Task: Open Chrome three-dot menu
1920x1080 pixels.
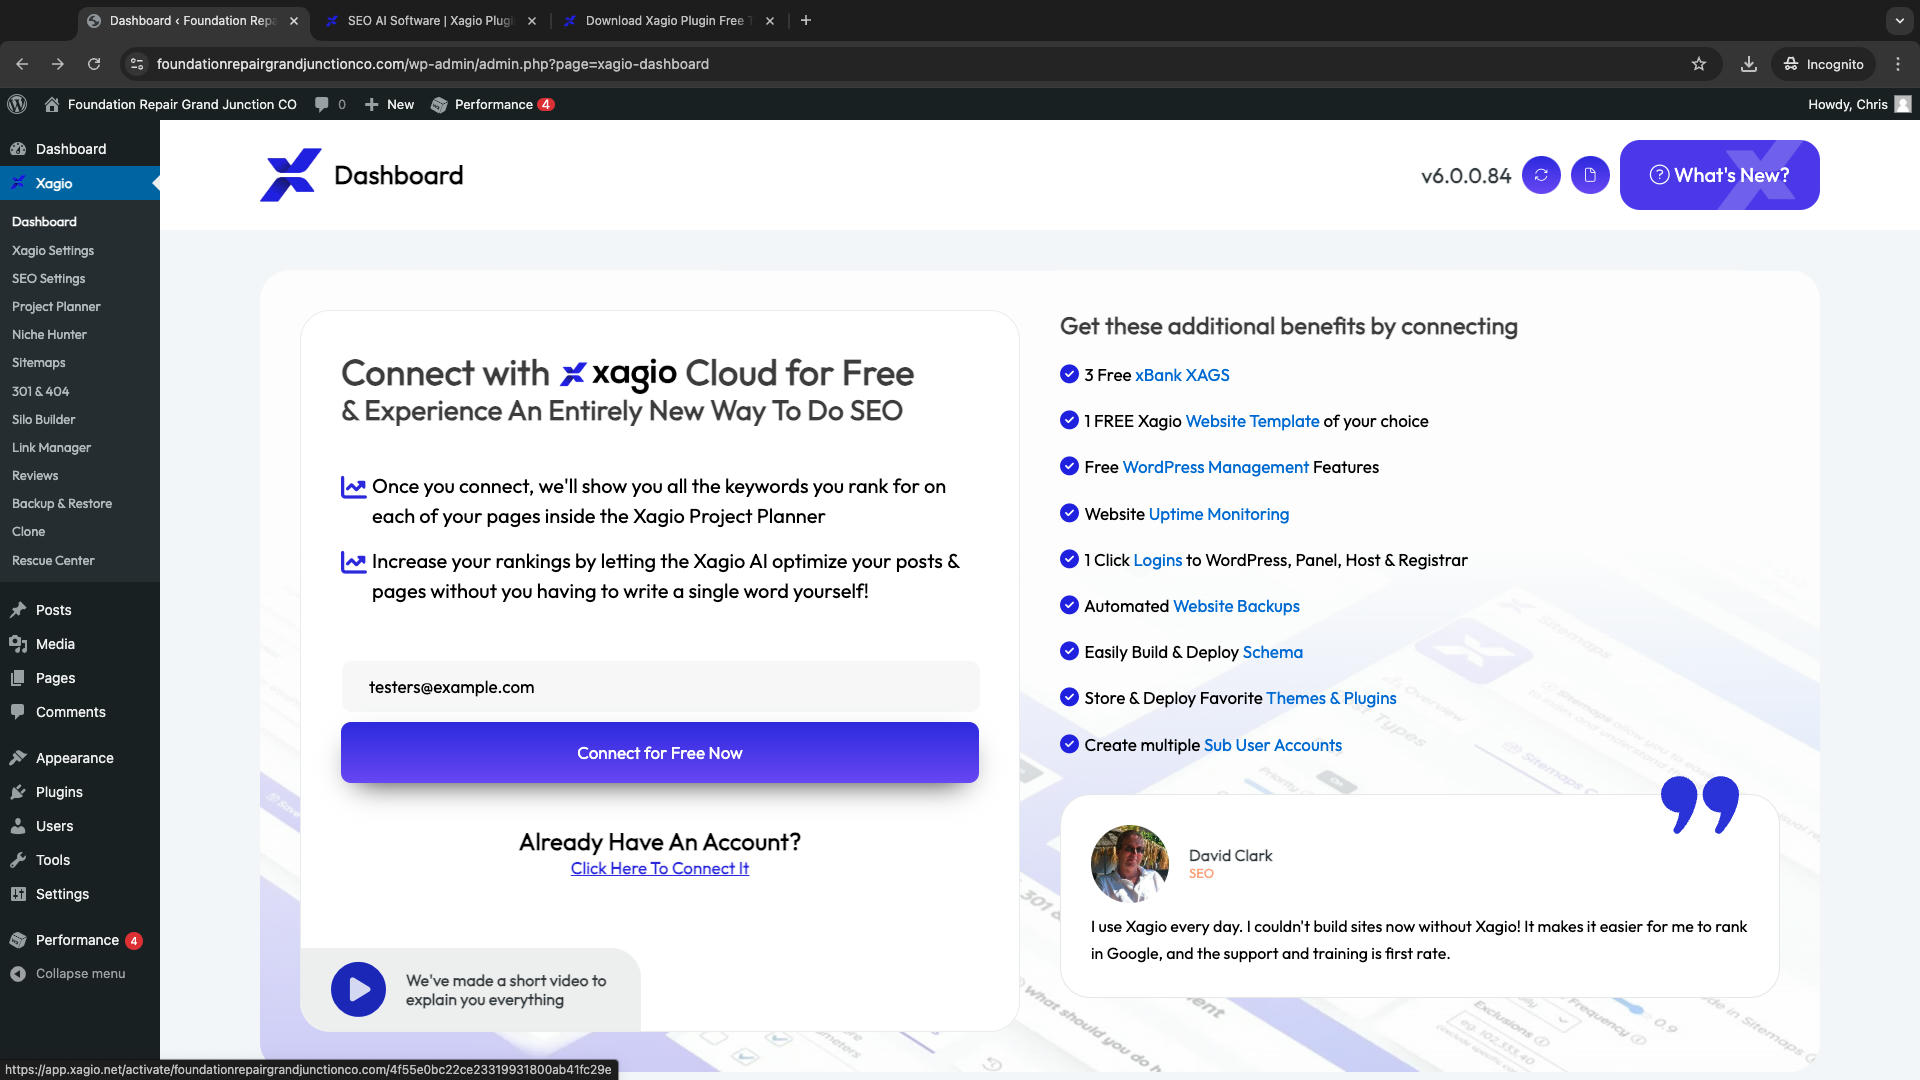Action: (1898, 64)
